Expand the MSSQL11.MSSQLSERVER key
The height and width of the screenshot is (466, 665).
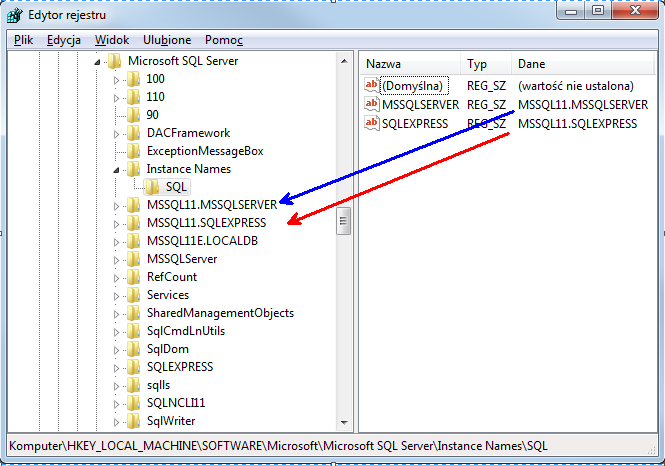[116, 206]
